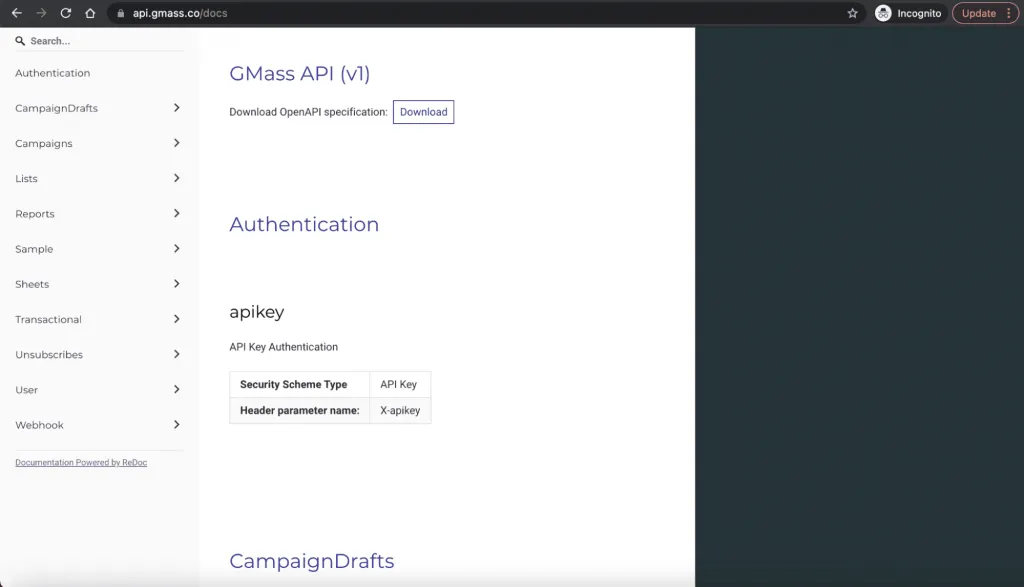Open the Incognito profile indicator

pyautogui.click(x=910, y=13)
